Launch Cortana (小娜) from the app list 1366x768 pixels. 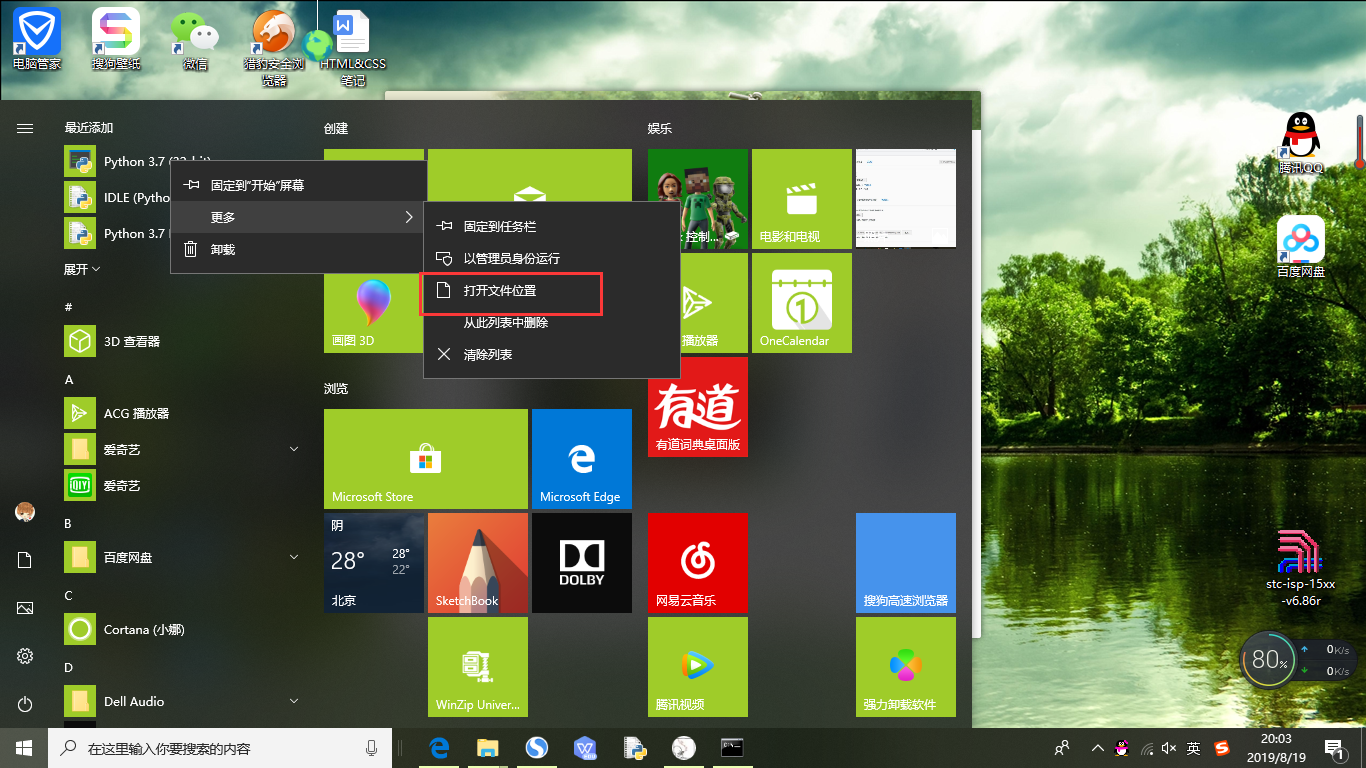point(186,630)
